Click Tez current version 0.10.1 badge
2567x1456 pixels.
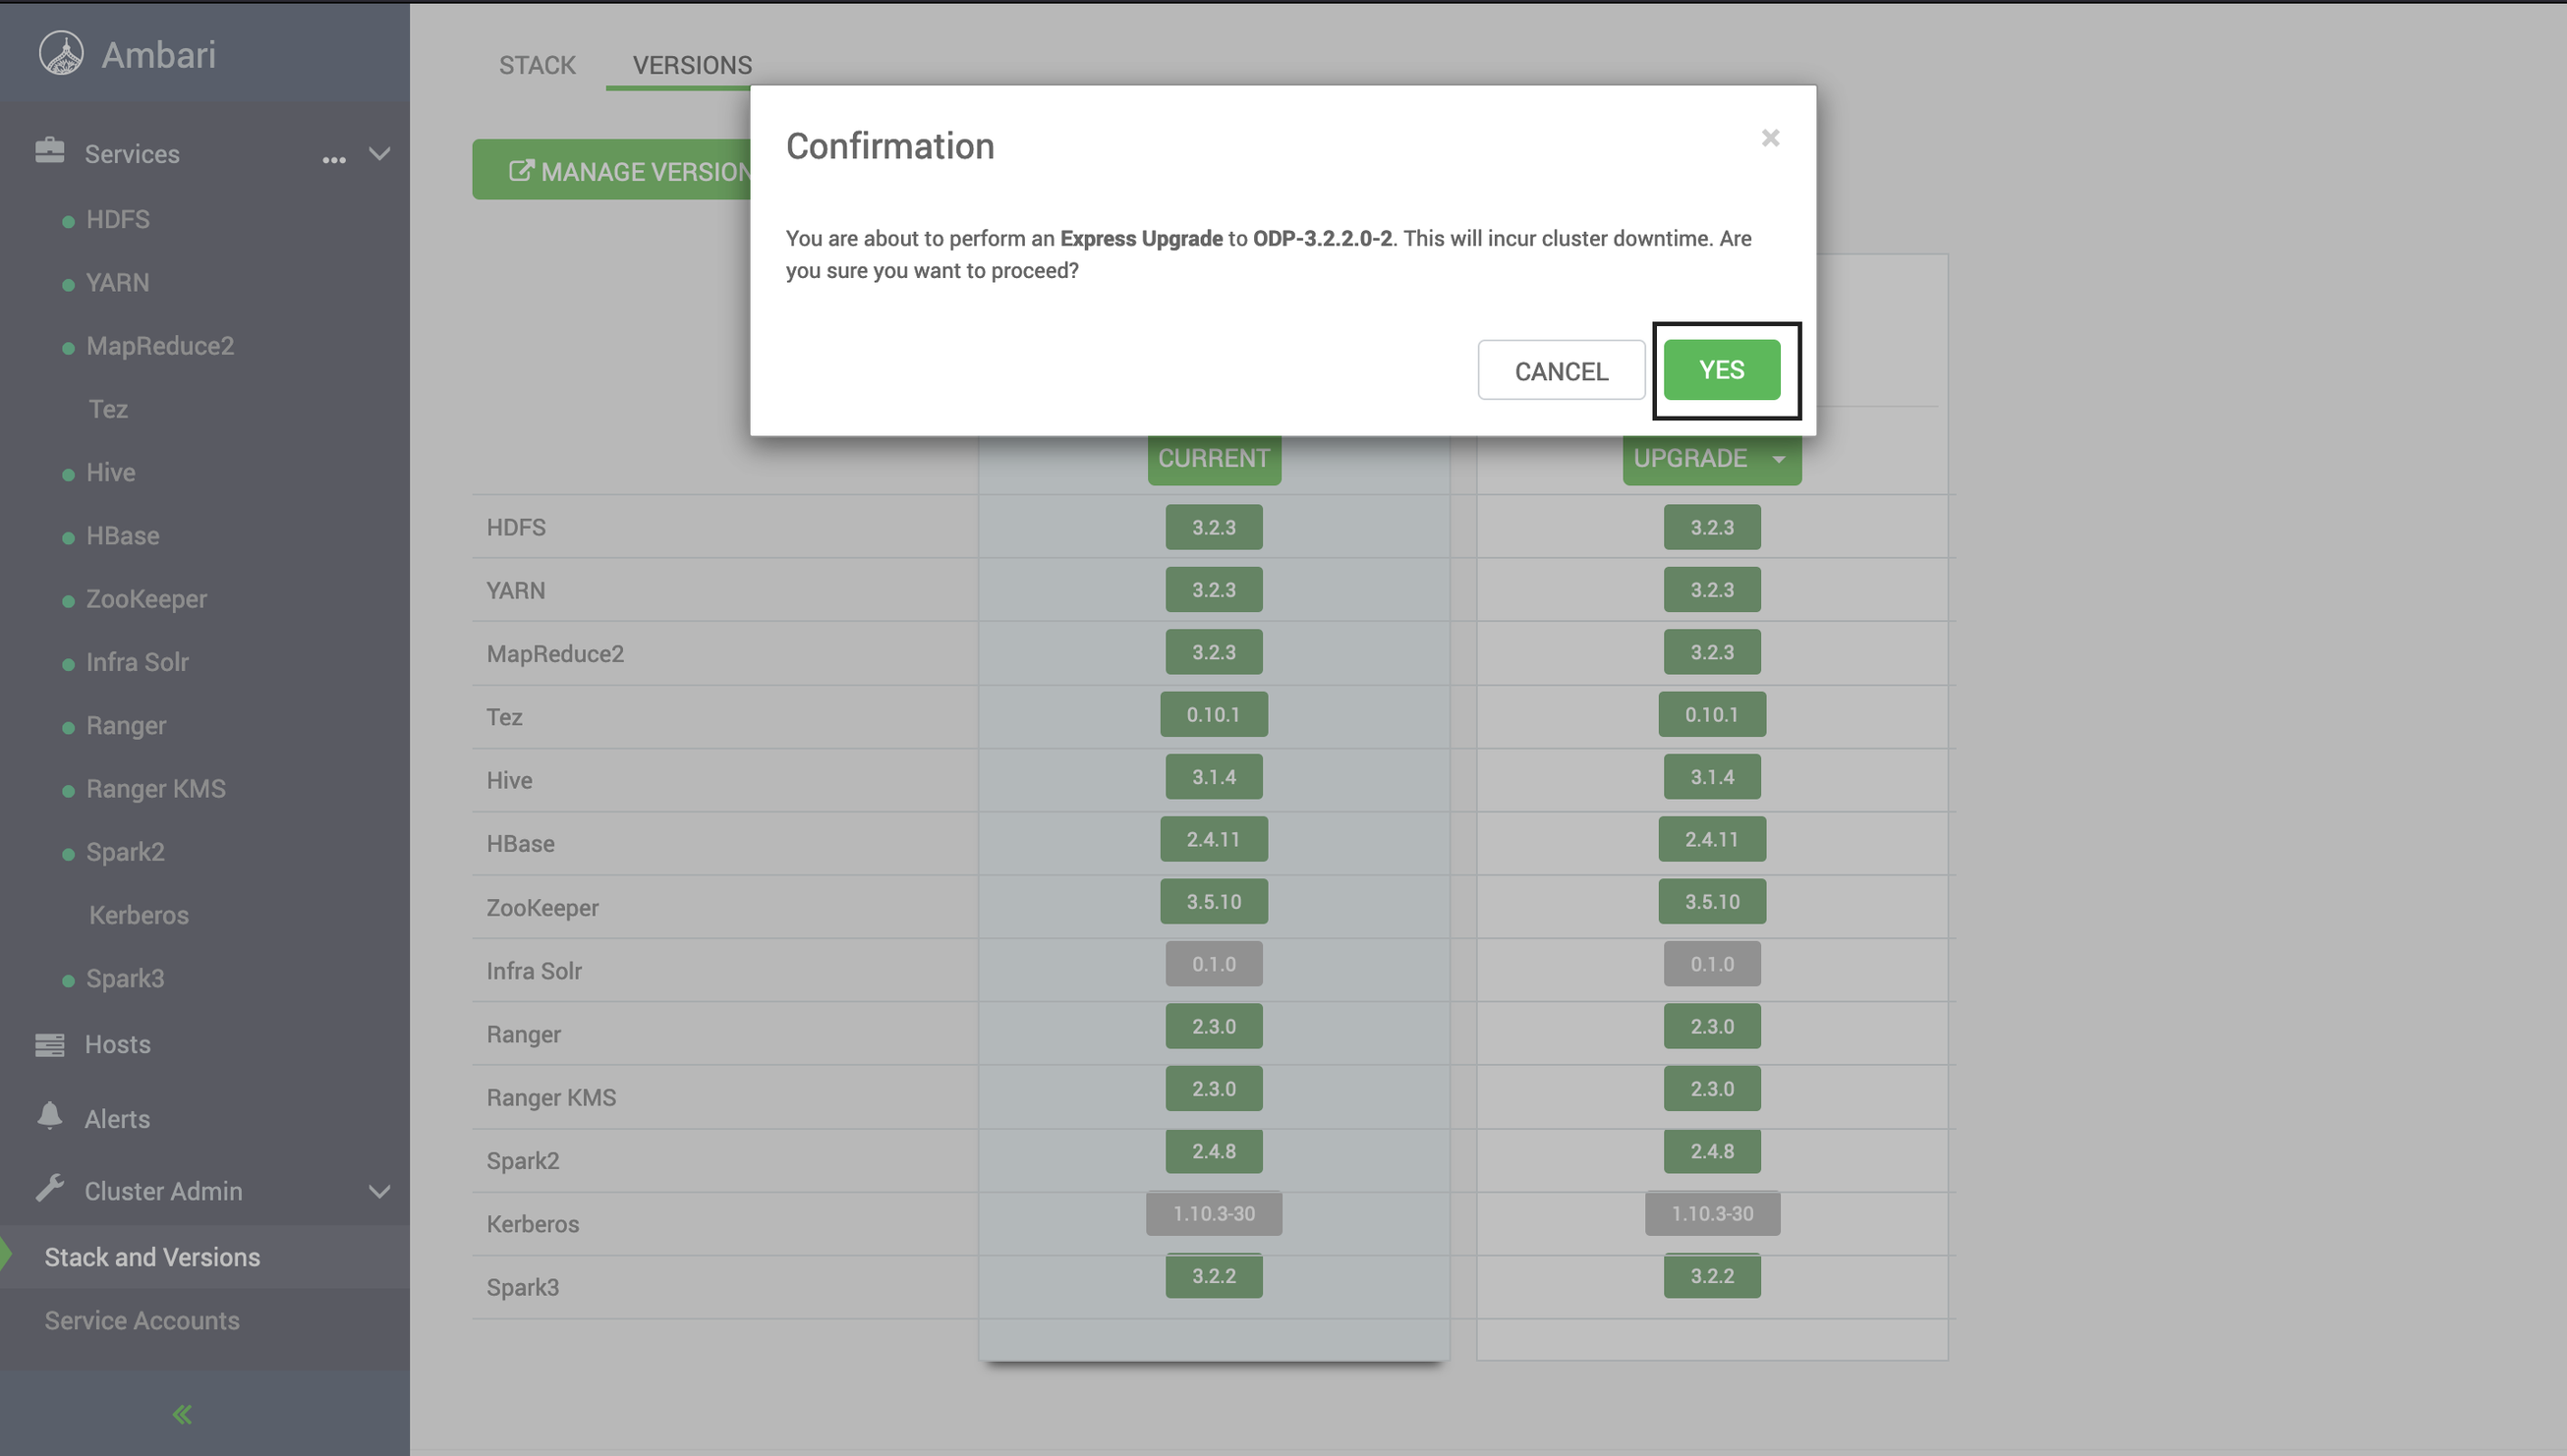point(1214,714)
